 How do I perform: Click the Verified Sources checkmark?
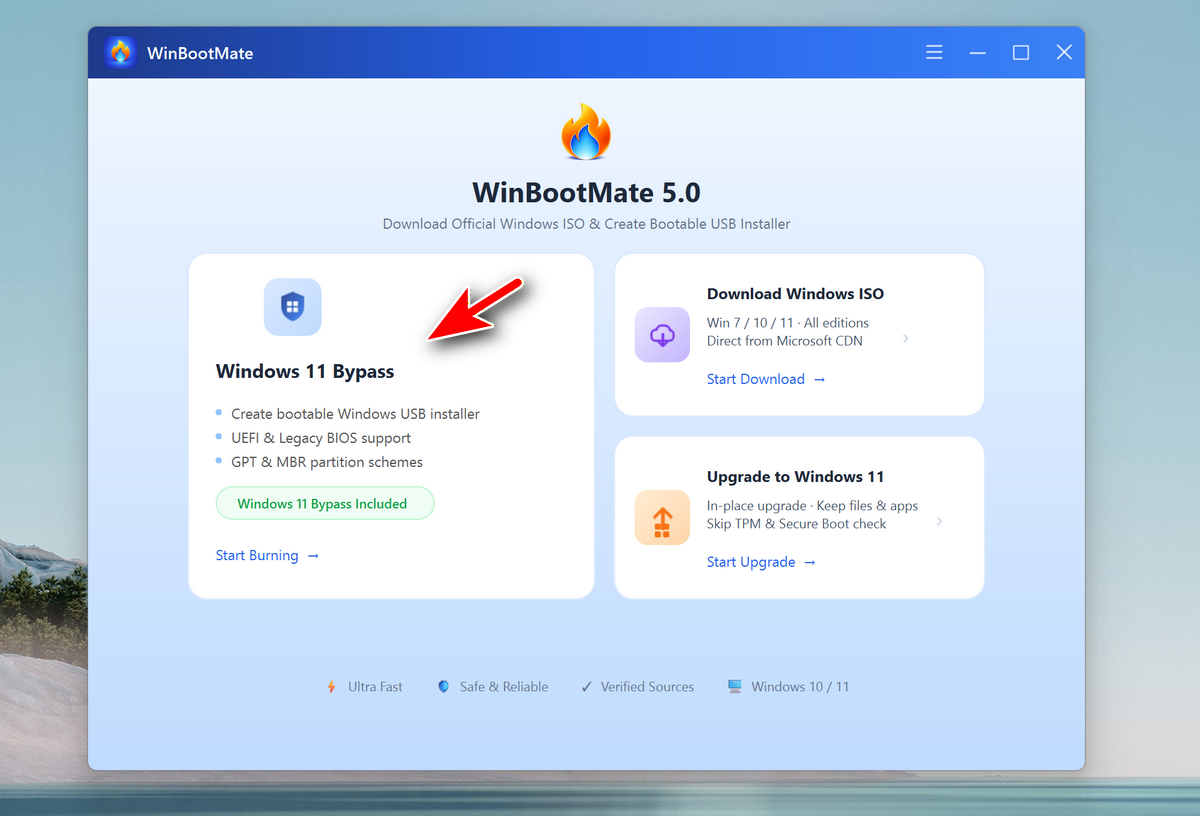[x=587, y=686]
